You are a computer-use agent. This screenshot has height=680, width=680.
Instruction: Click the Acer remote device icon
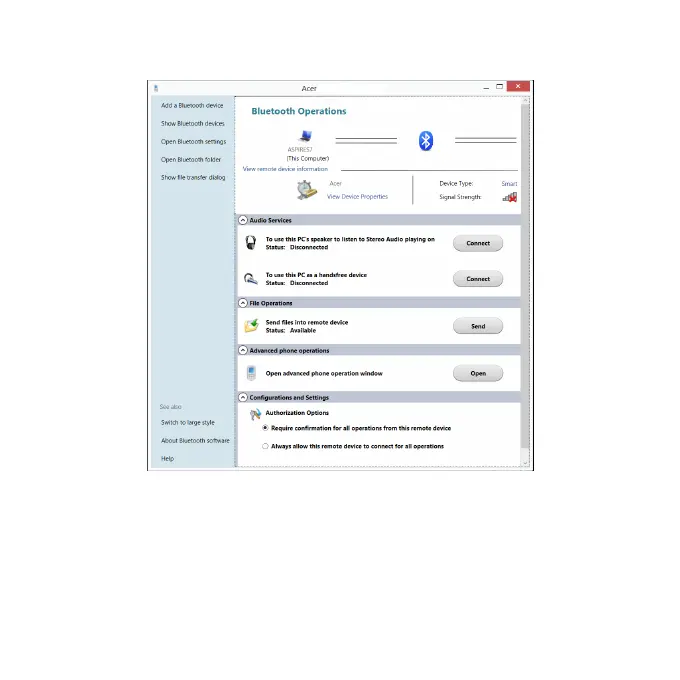tap(306, 190)
